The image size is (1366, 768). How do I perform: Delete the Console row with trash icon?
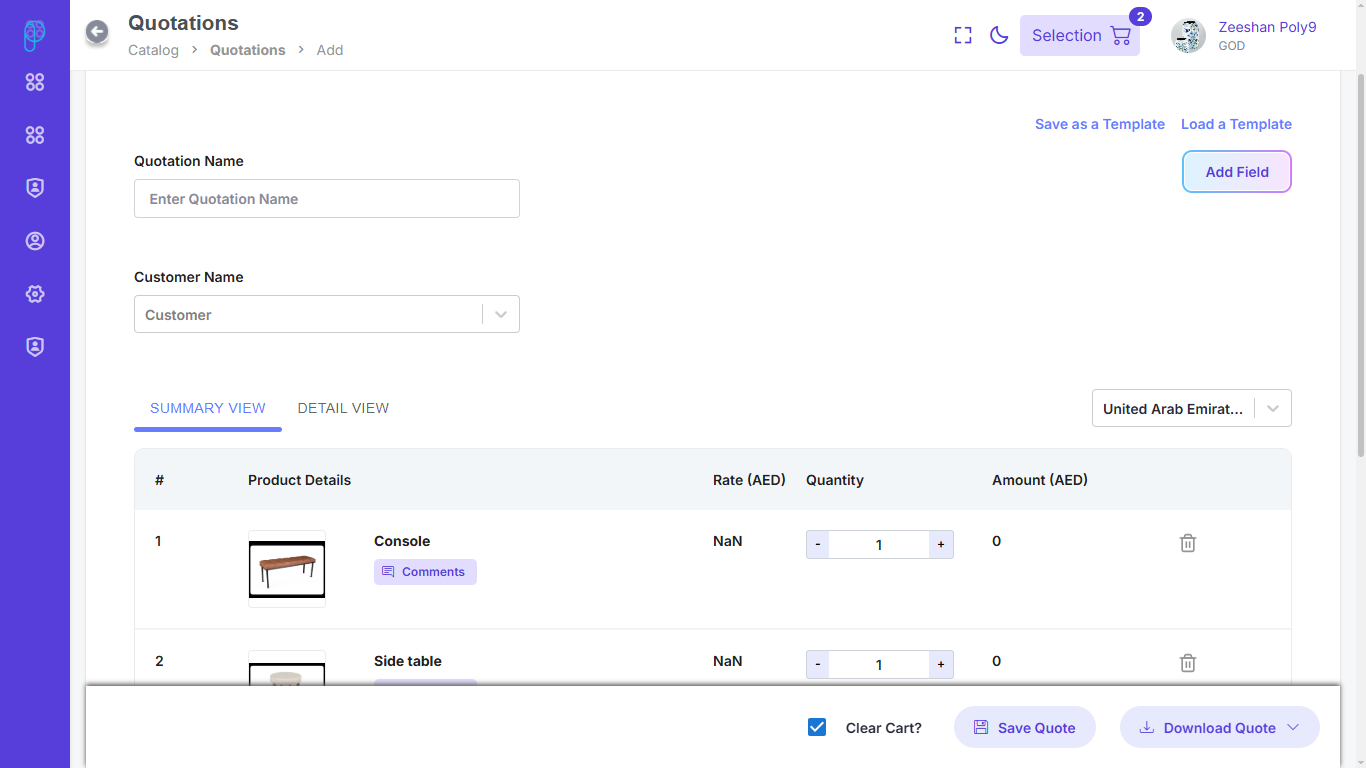coord(1187,543)
